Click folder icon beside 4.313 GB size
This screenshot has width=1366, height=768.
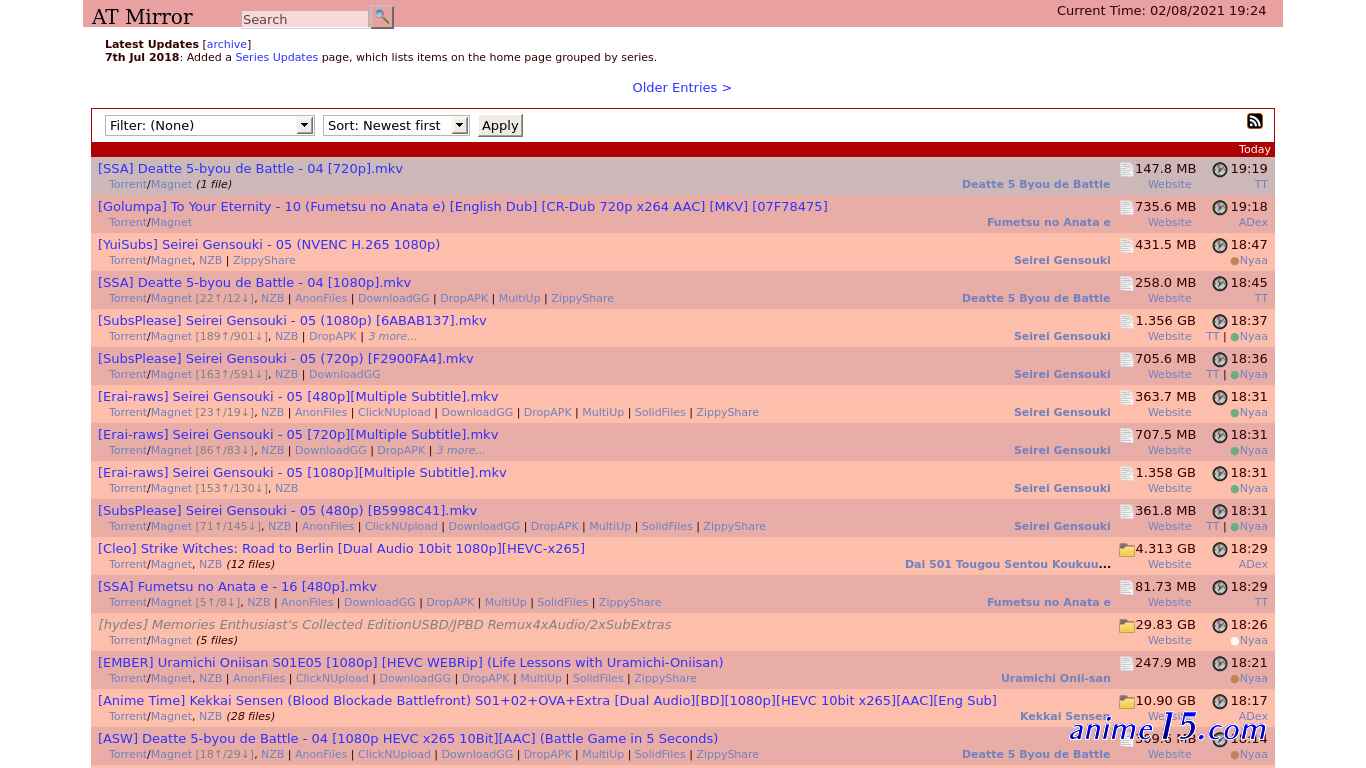1126,550
